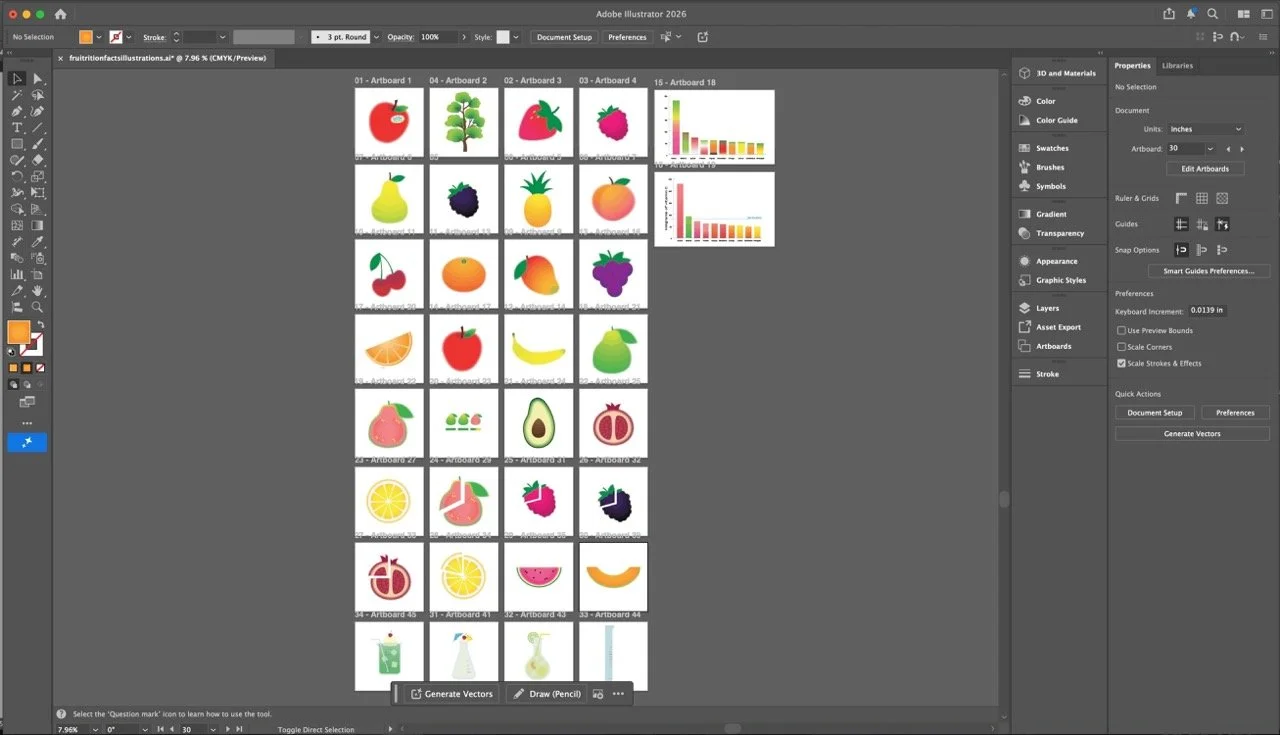1280x735 pixels.
Task: Toggle the Show Rulers icon
Action: point(1181,198)
